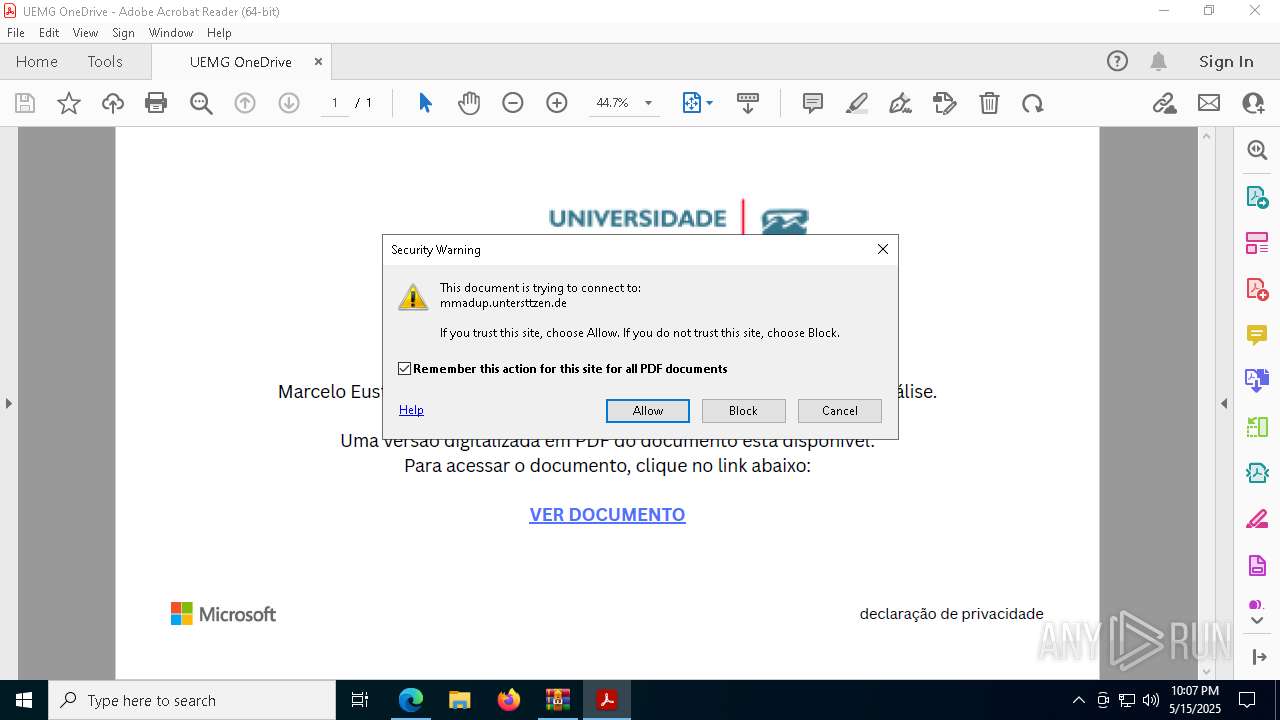Screen dimensions: 1280x720
Task: Show hidden system tray icons
Action: [x=1078, y=700]
